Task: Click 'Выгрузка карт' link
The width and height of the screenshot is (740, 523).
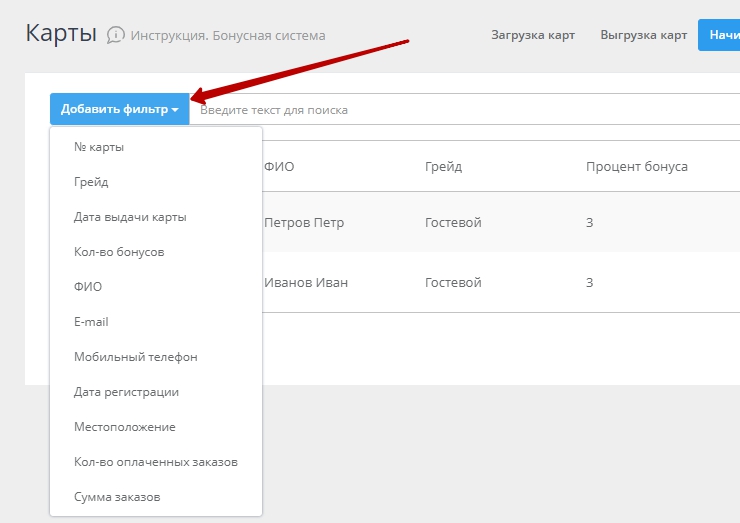Action: (643, 35)
